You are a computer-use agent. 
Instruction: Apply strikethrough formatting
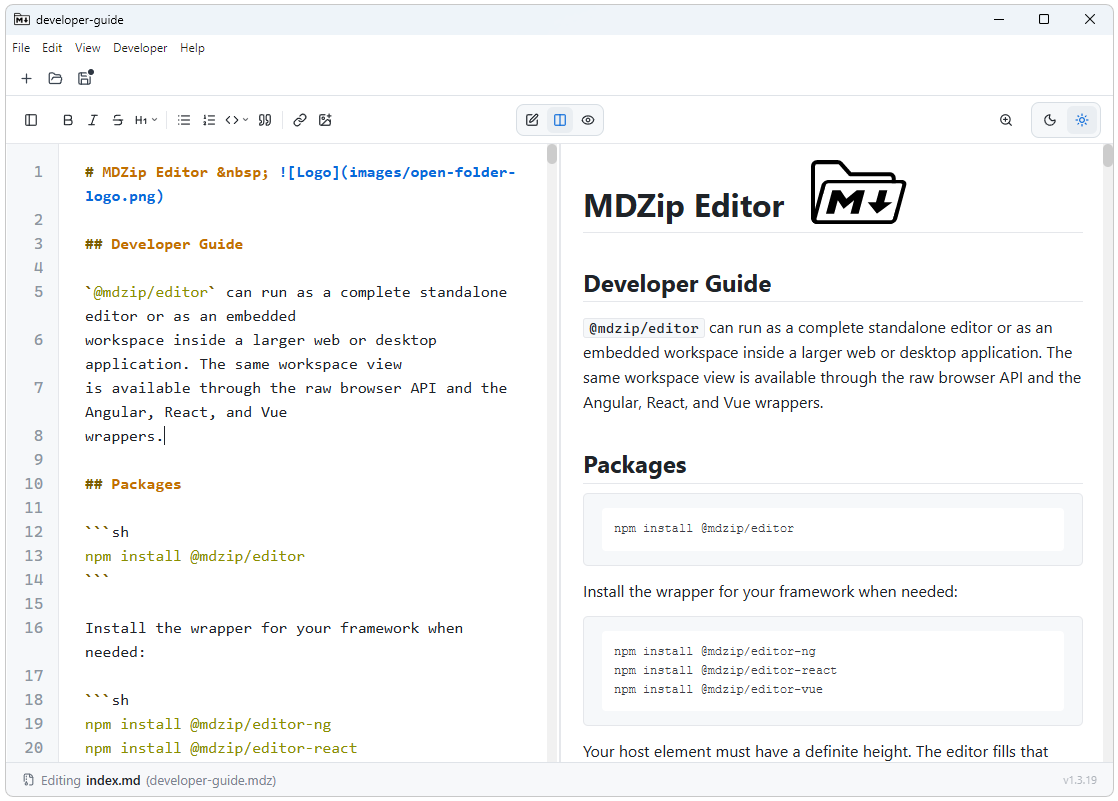click(x=118, y=120)
